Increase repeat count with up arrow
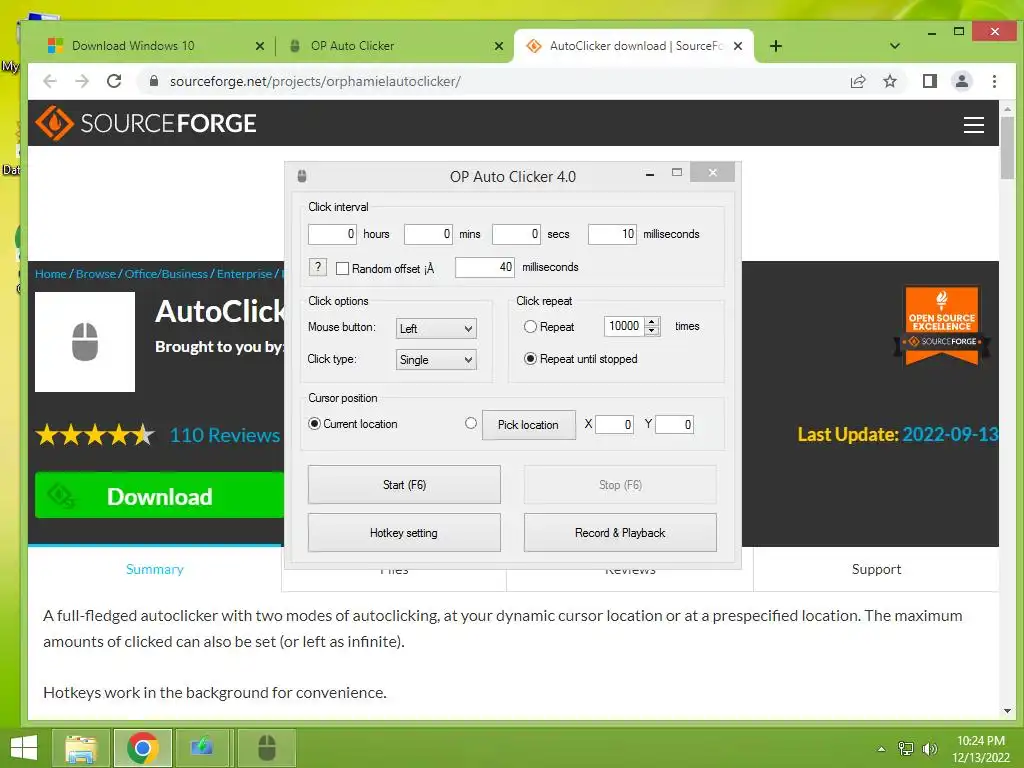 click(x=652, y=321)
